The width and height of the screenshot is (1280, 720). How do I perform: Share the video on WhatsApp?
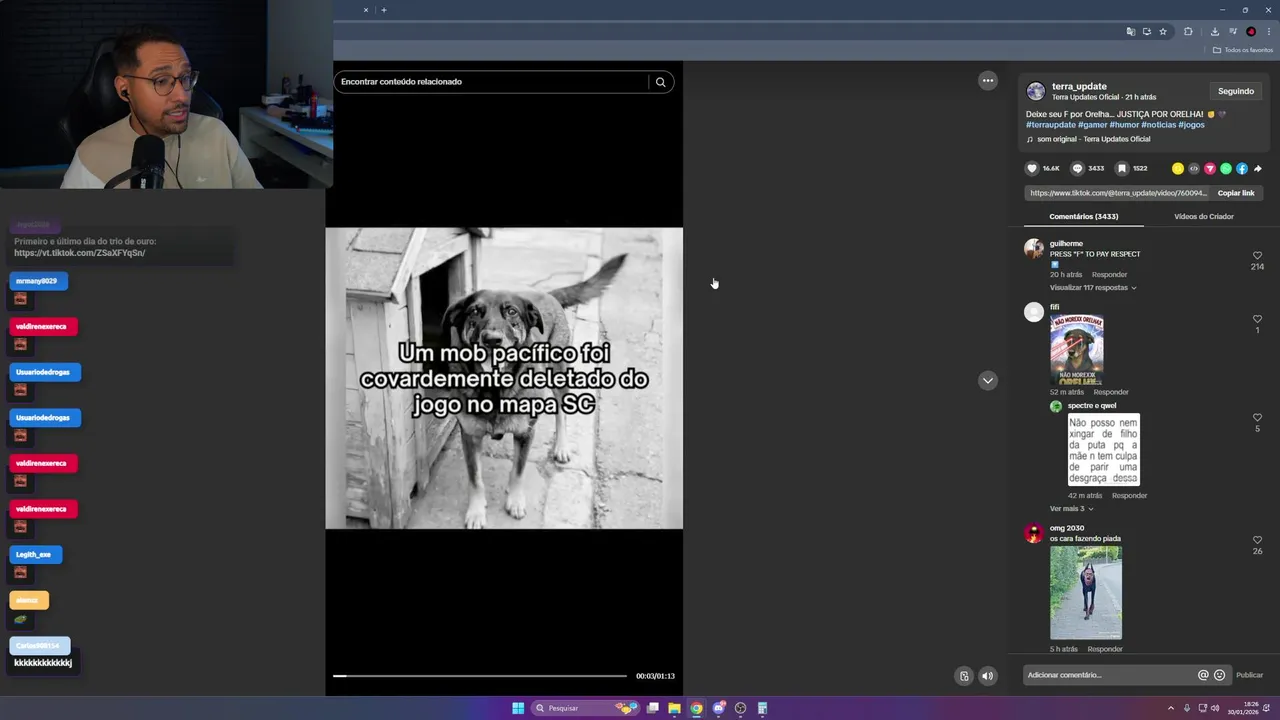click(1226, 168)
